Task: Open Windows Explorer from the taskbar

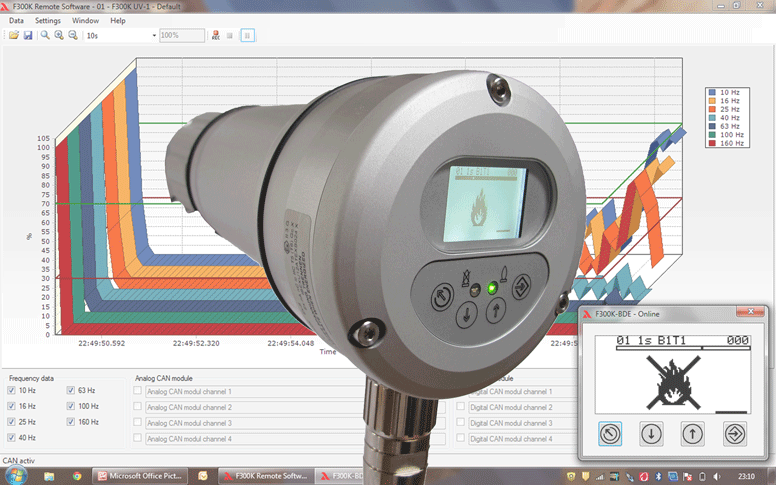Action: pyautogui.click(x=49, y=476)
